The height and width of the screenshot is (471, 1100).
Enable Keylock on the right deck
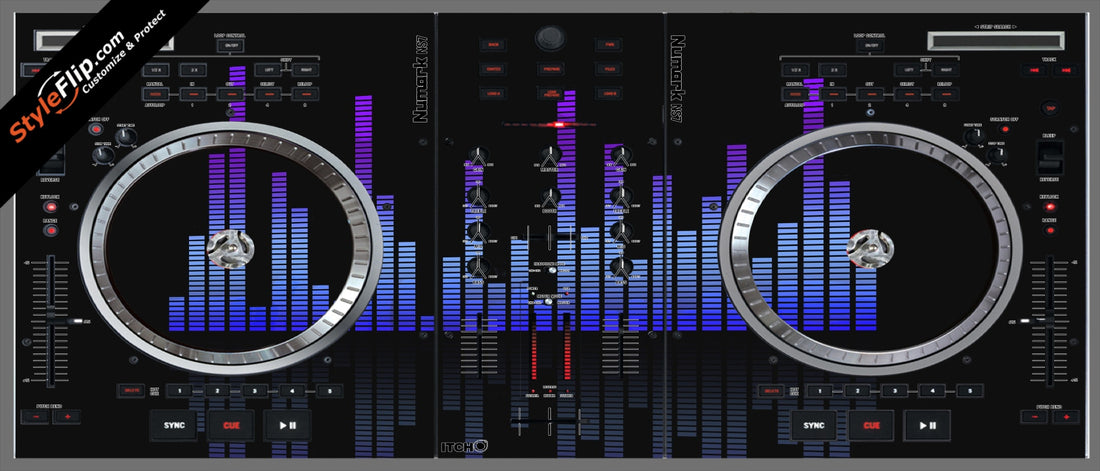(x=1049, y=206)
